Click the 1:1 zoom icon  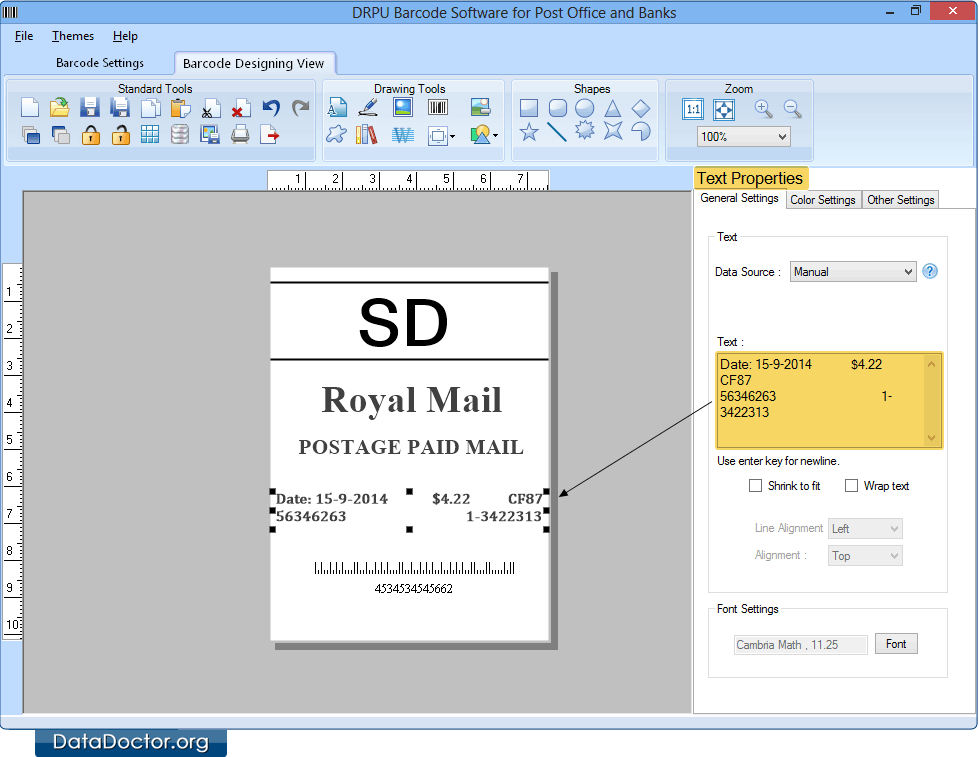(x=693, y=111)
